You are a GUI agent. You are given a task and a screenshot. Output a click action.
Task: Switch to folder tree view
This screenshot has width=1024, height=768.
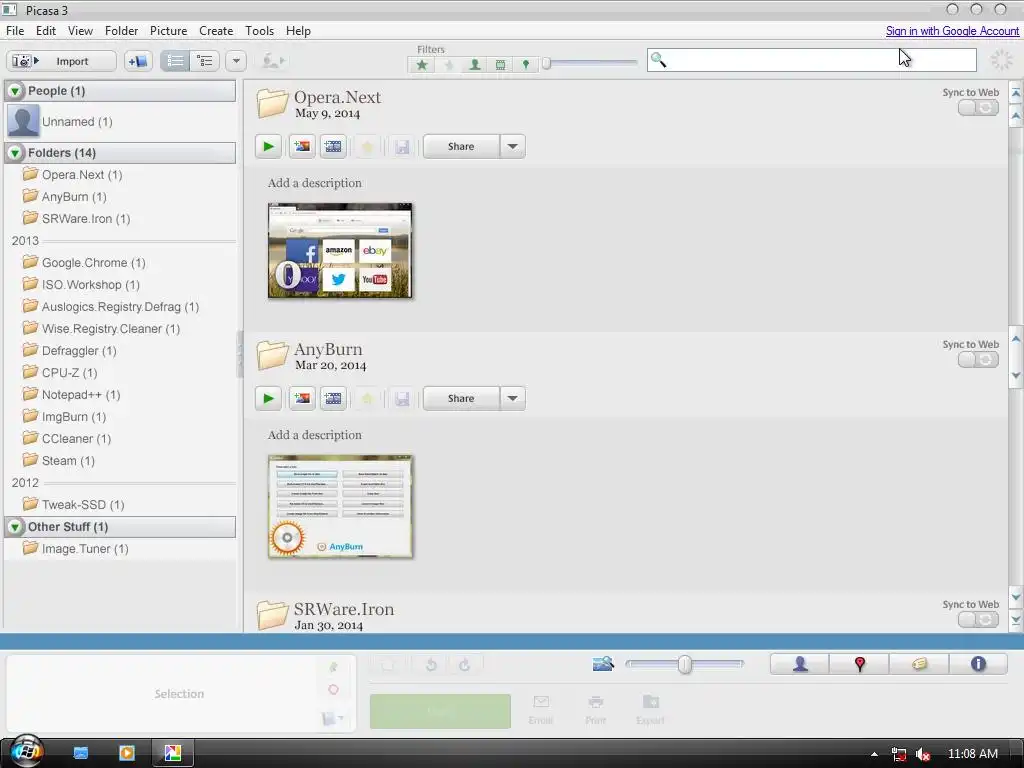pos(205,61)
